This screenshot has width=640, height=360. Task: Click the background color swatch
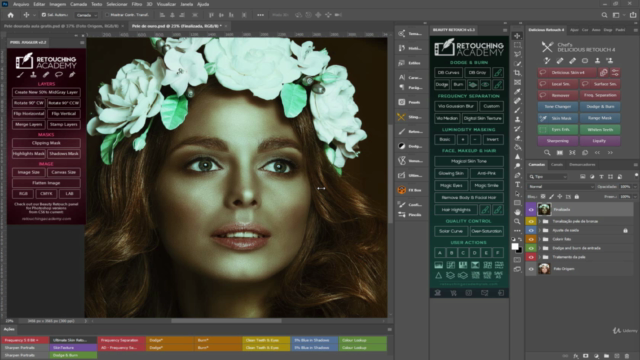click(519, 250)
